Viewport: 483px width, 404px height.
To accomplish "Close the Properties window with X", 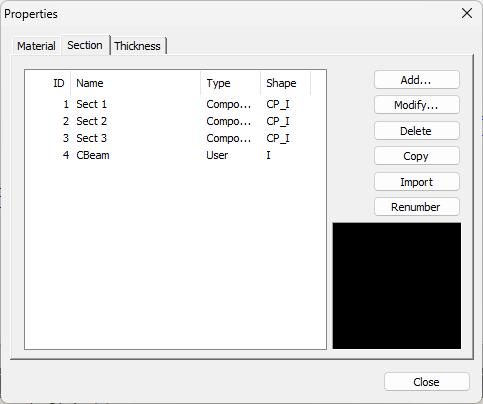I will (x=467, y=13).
